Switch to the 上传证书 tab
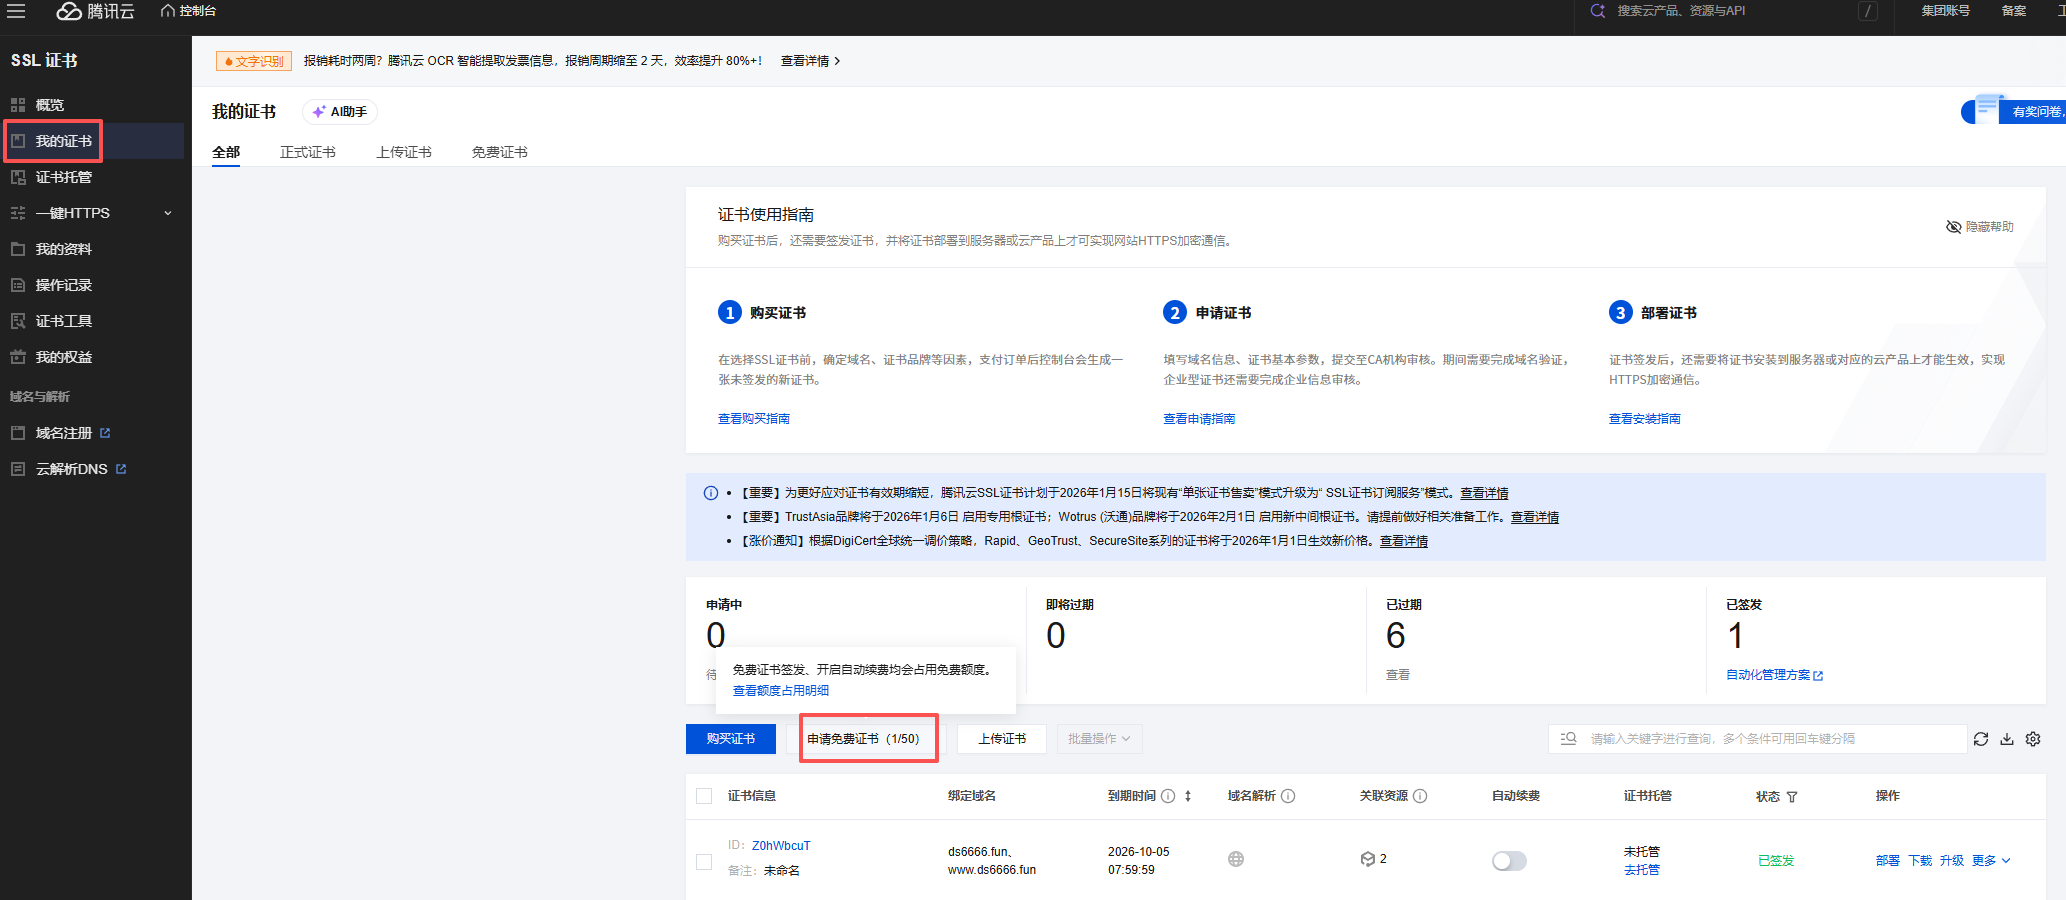The image size is (2066, 900). 404,152
